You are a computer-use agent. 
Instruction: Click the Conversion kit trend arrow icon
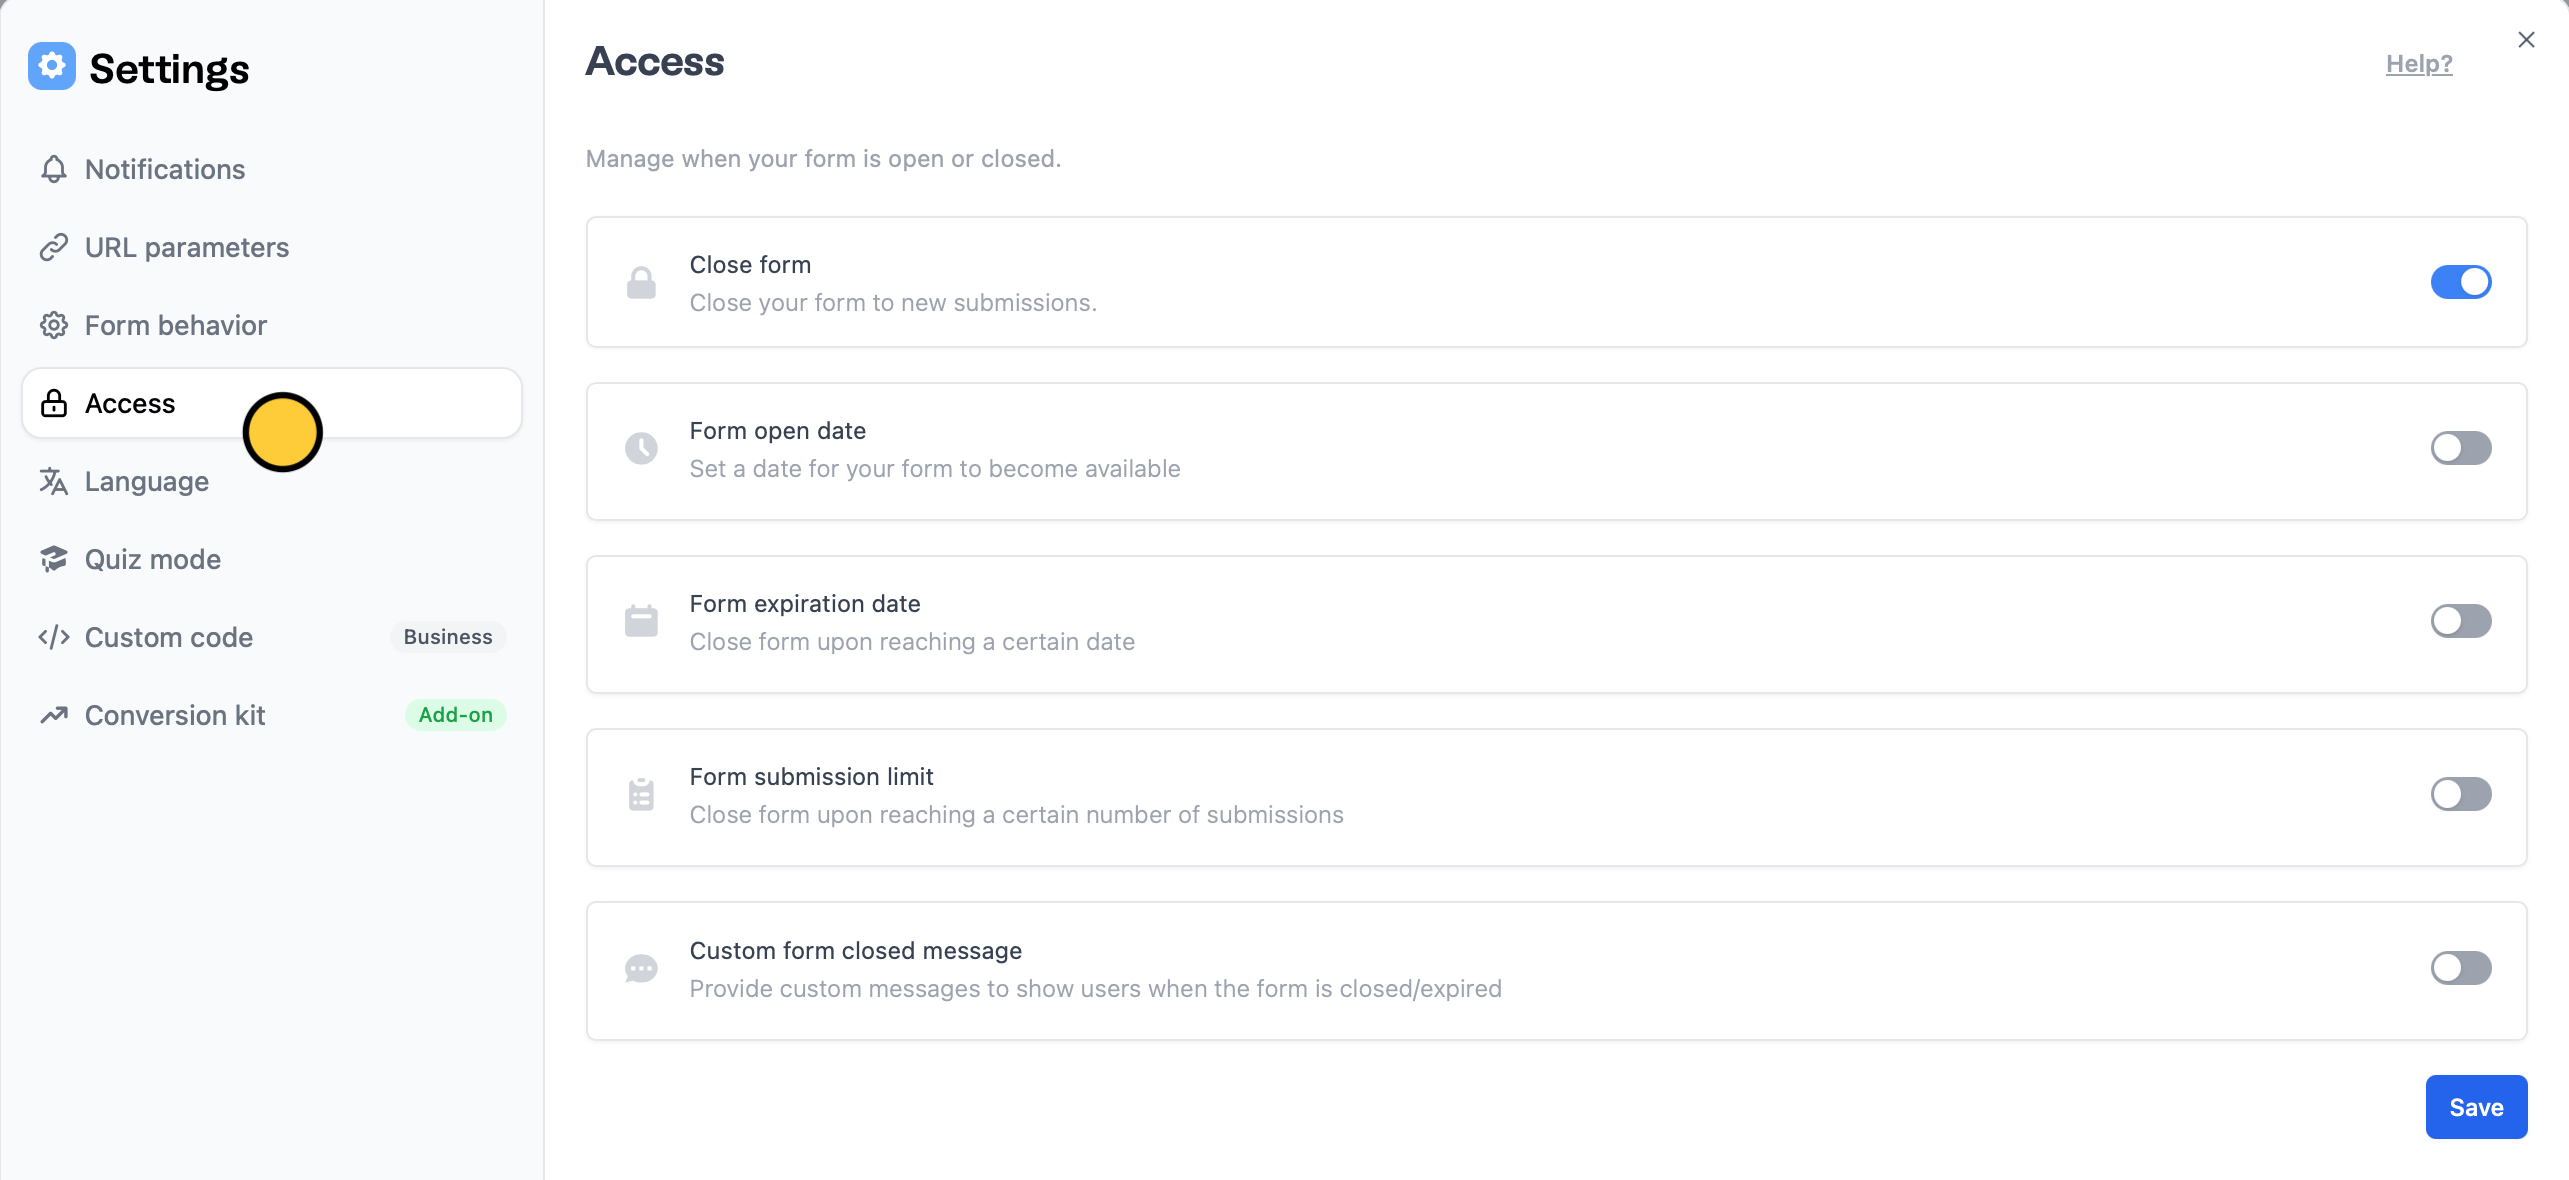coord(54,715)
